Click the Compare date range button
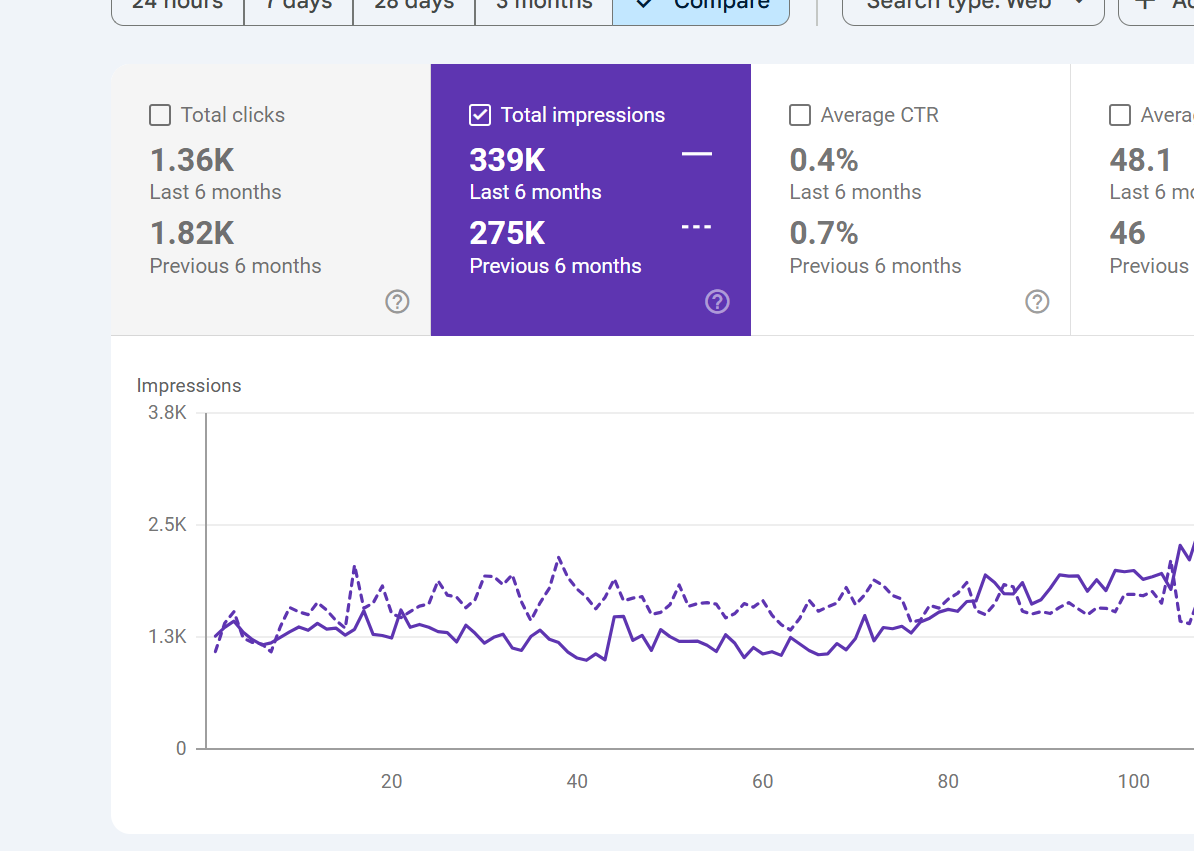Viewport: 1194px width, 851px height. pos(701,6)
